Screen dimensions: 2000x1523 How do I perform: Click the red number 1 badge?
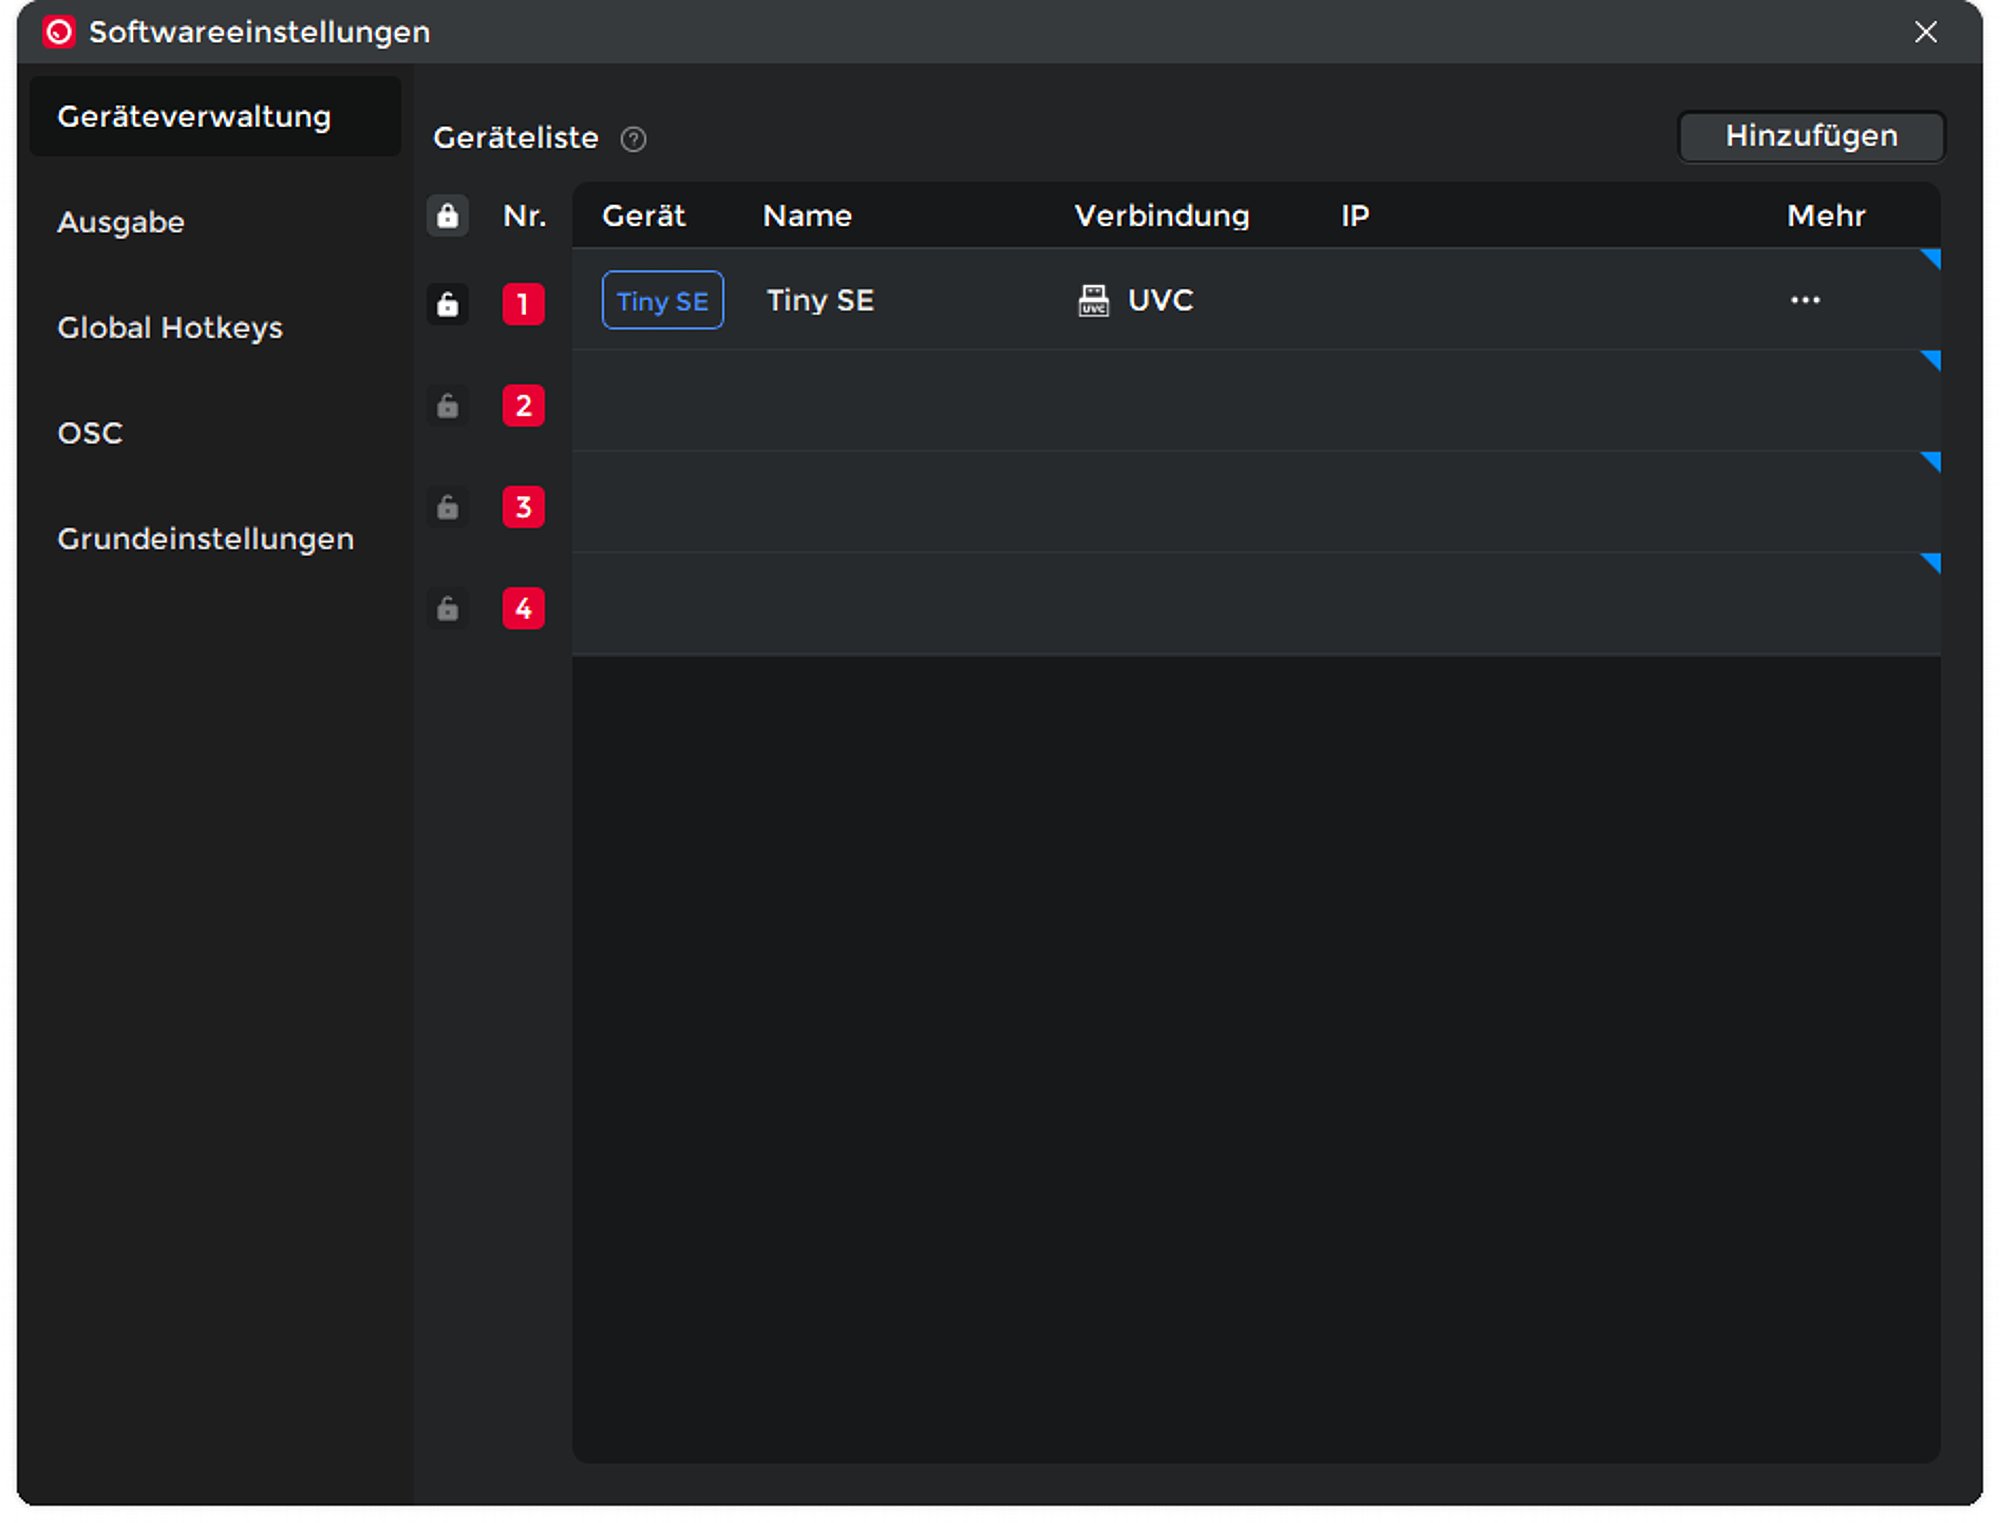pyautogui.click(x=523, y=304)
